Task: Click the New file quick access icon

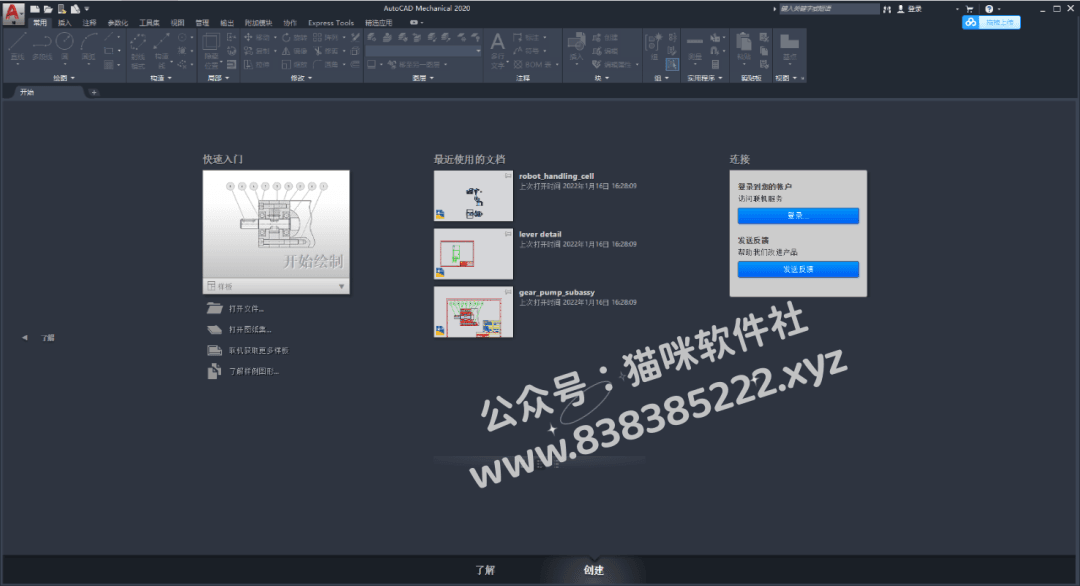Action: pos(34,9)
